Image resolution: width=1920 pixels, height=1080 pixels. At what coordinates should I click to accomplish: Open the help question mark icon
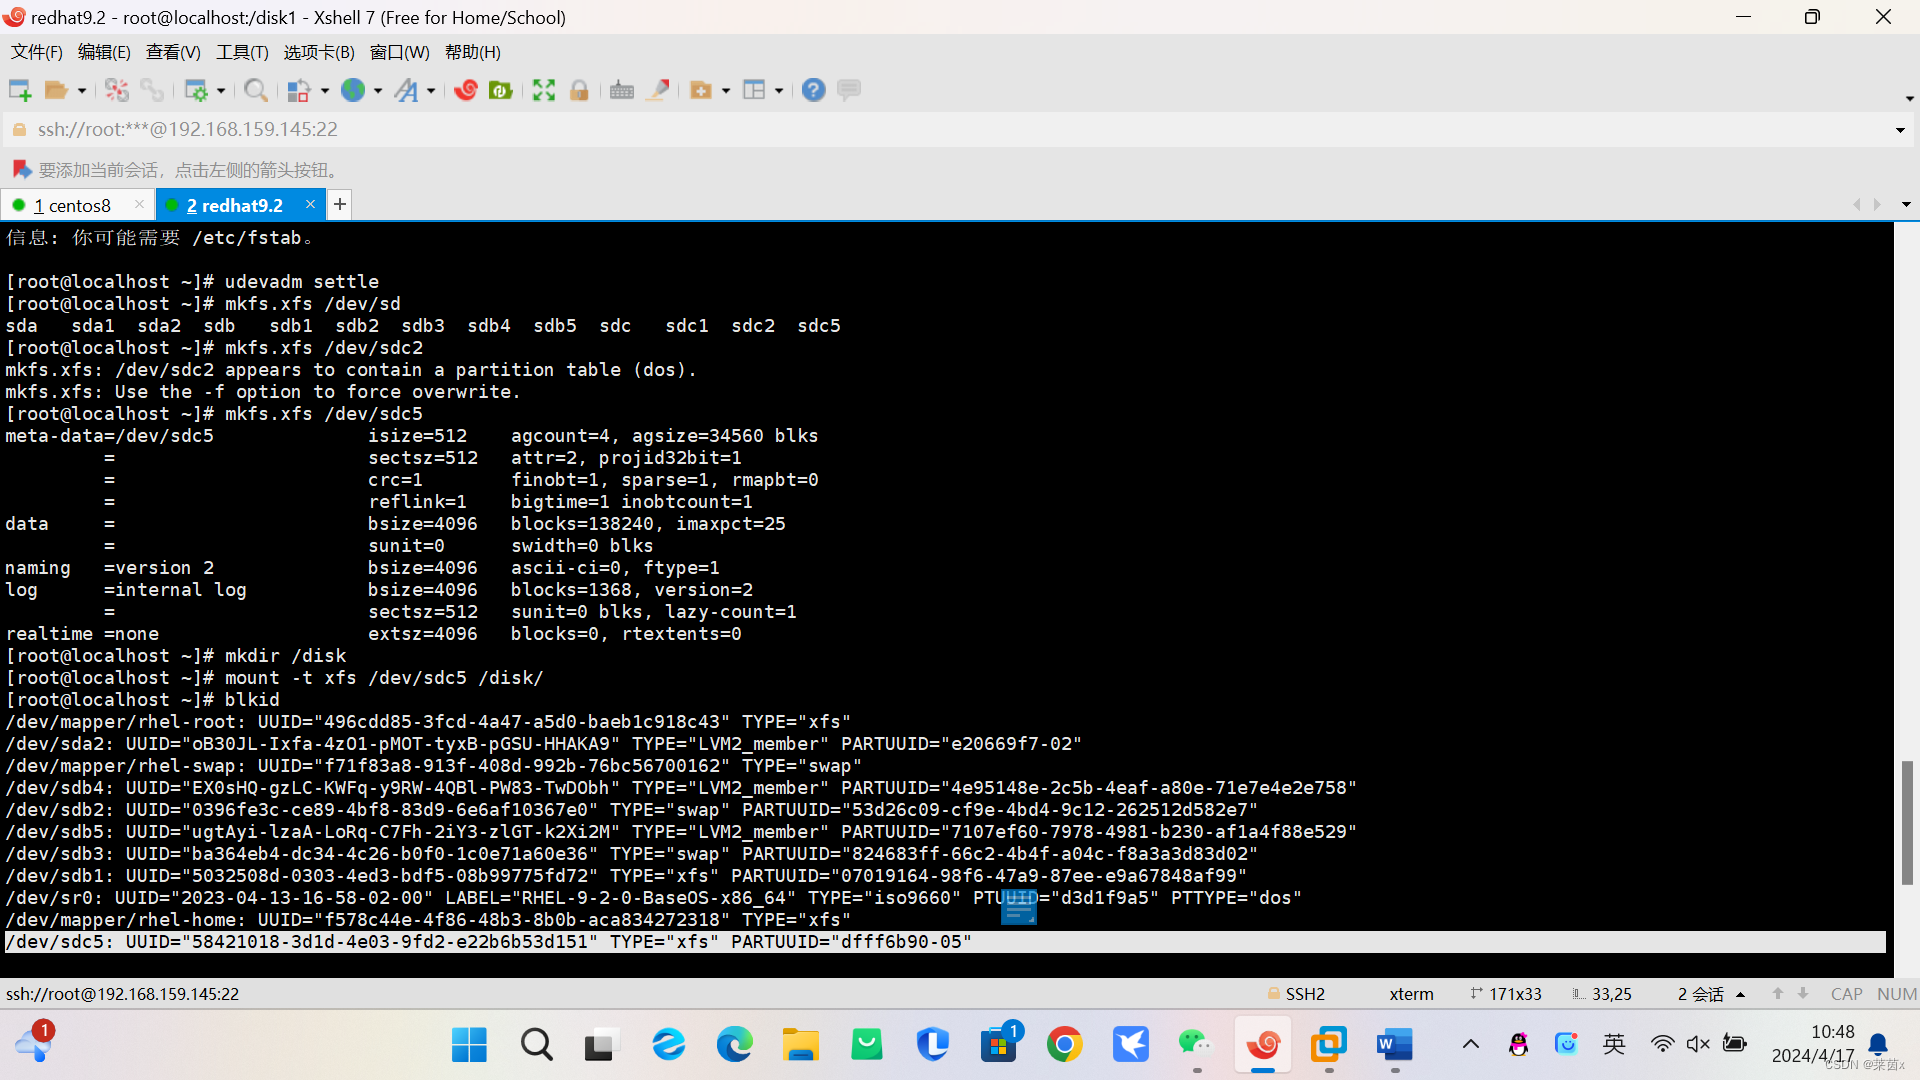click(x=813, y=90)
